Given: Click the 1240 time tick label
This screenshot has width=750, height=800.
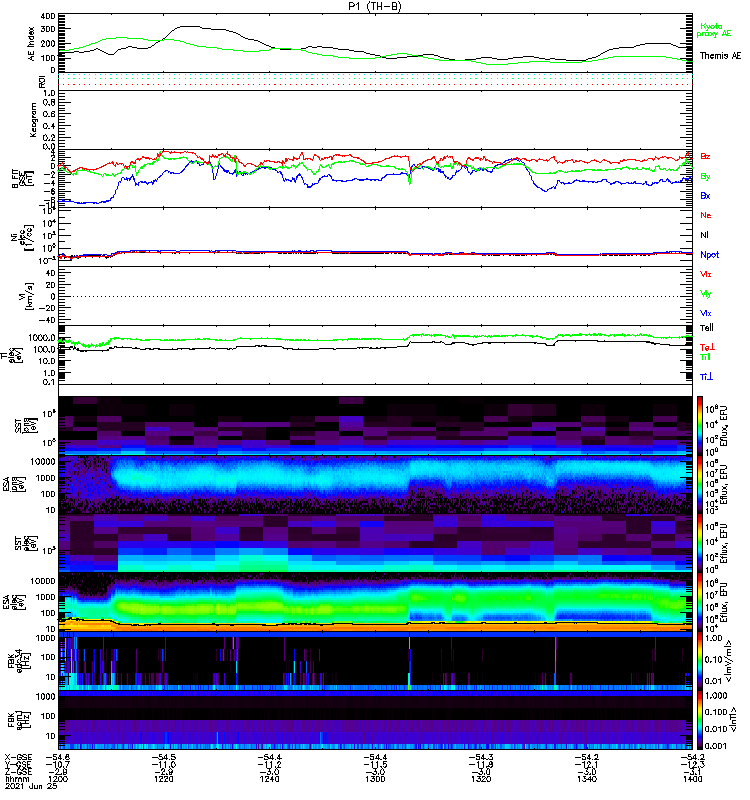Looking at the screenshot, I should [269, 779].
